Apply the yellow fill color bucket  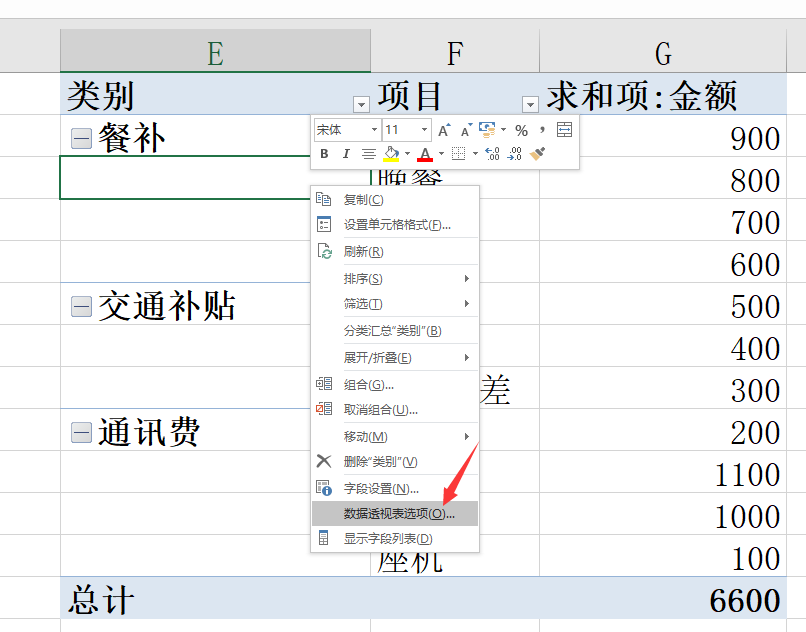391,154
